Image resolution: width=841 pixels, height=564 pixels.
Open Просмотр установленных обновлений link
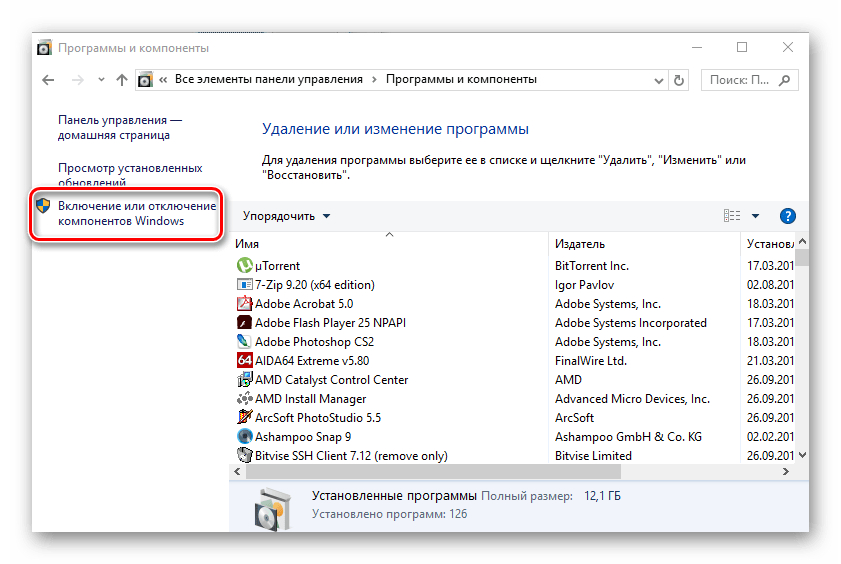tap(130, 175)
